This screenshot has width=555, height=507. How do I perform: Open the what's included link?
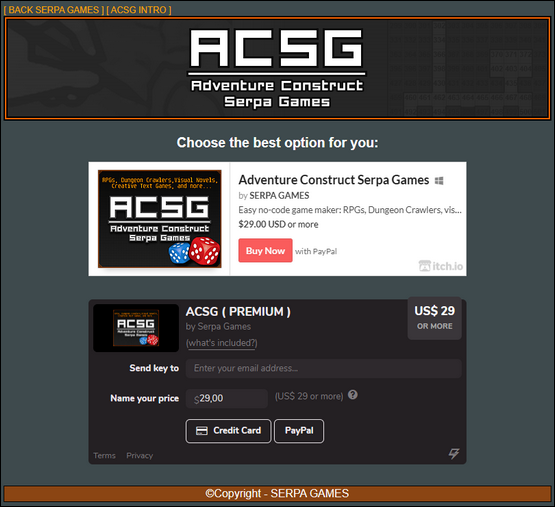pyautogui.click(x=222, y=343)
